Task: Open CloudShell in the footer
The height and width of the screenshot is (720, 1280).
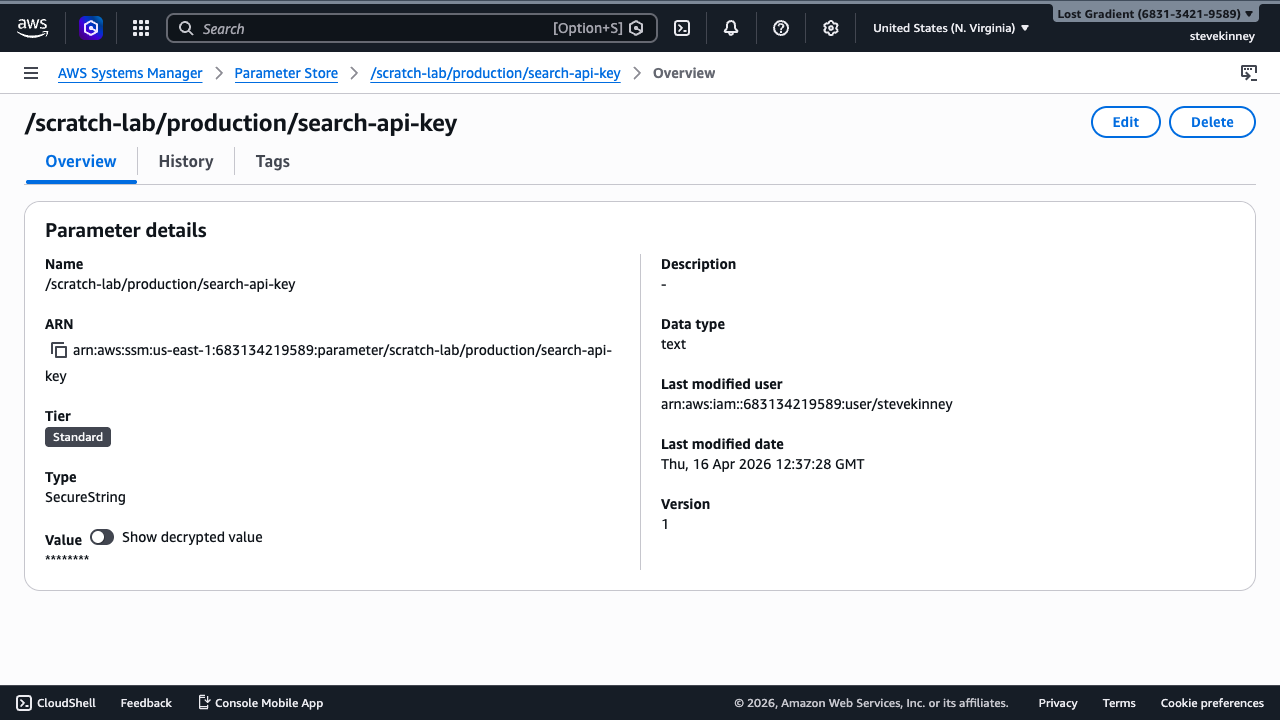Action: [x=56, y=703]
